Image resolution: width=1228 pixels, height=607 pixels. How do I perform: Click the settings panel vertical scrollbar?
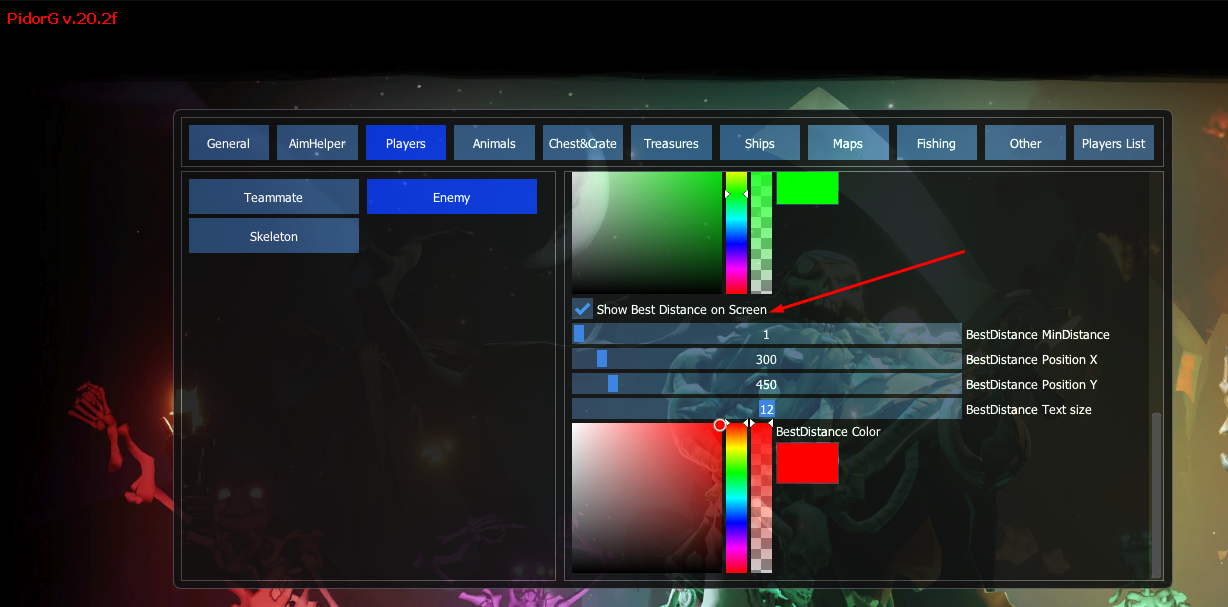pos(1157,494)
